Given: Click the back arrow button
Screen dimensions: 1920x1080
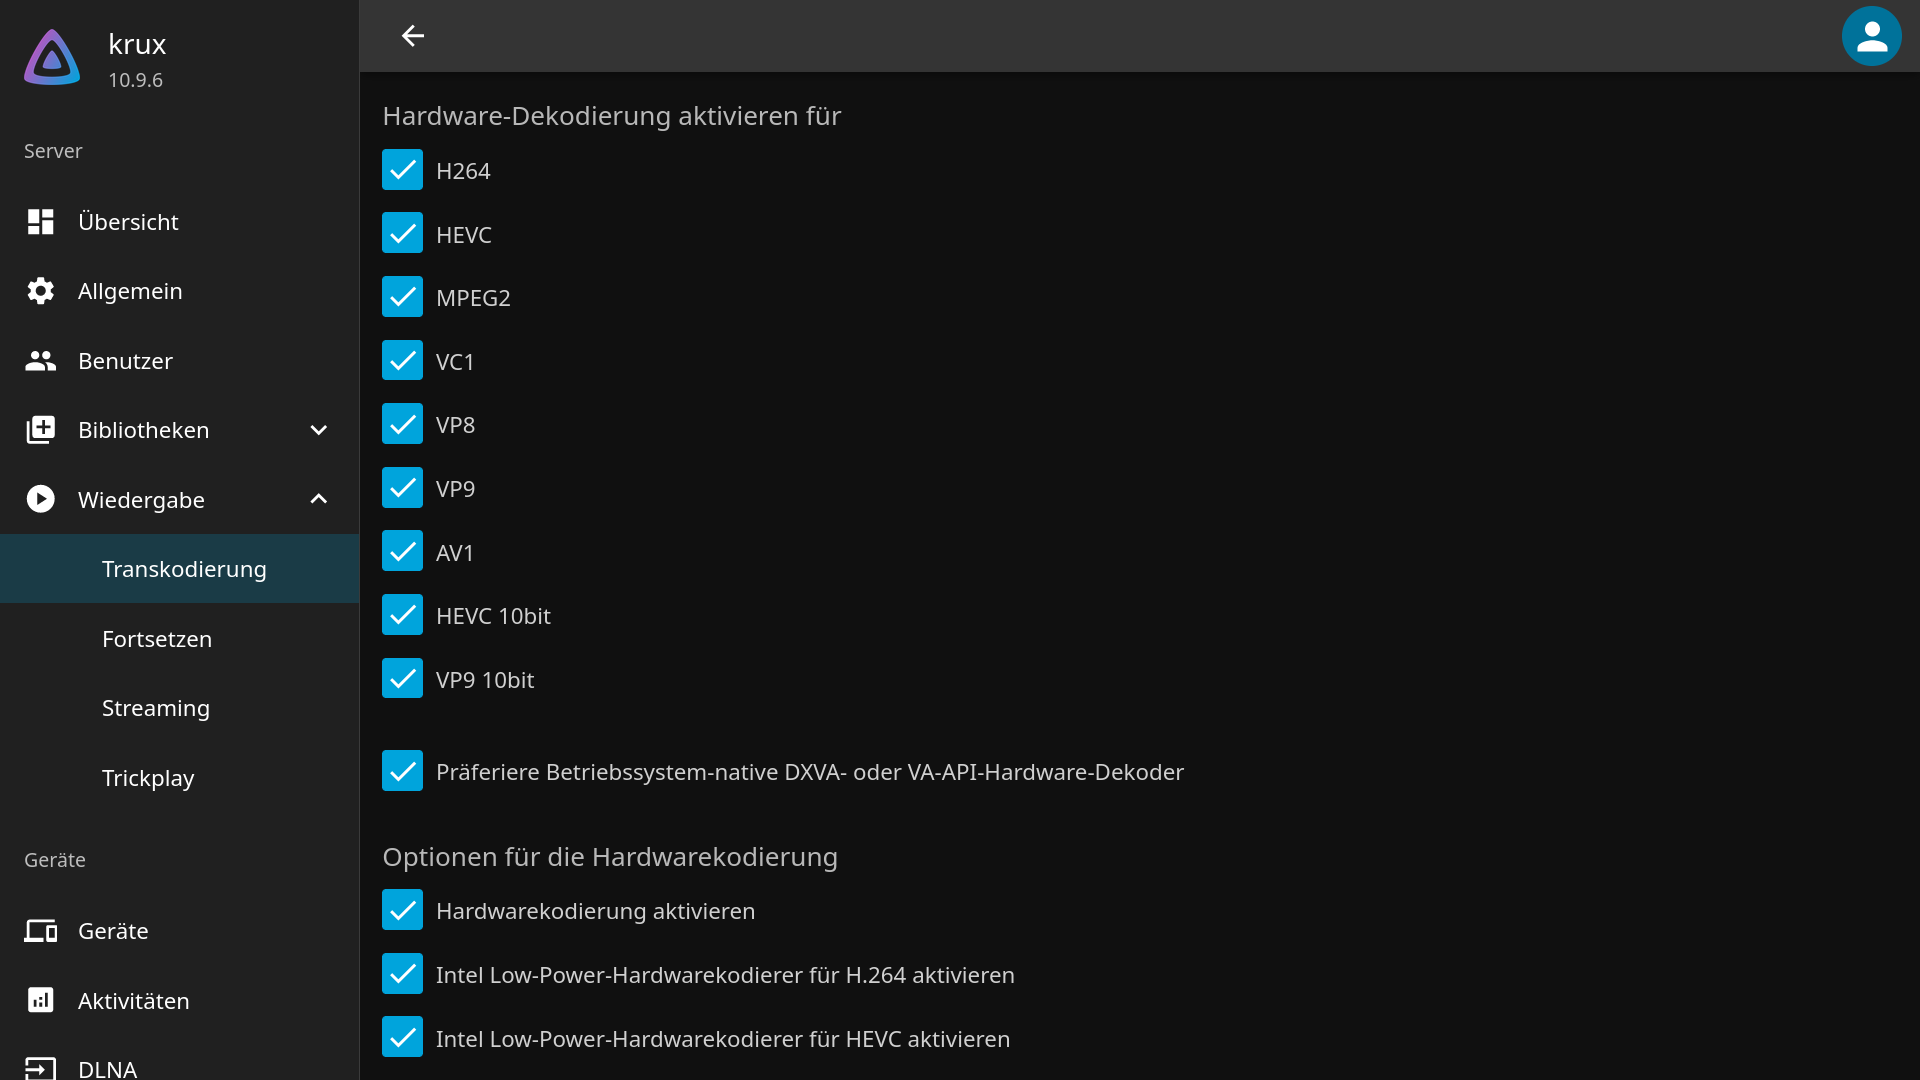Looking at the screenshot, I should point(412,36).
